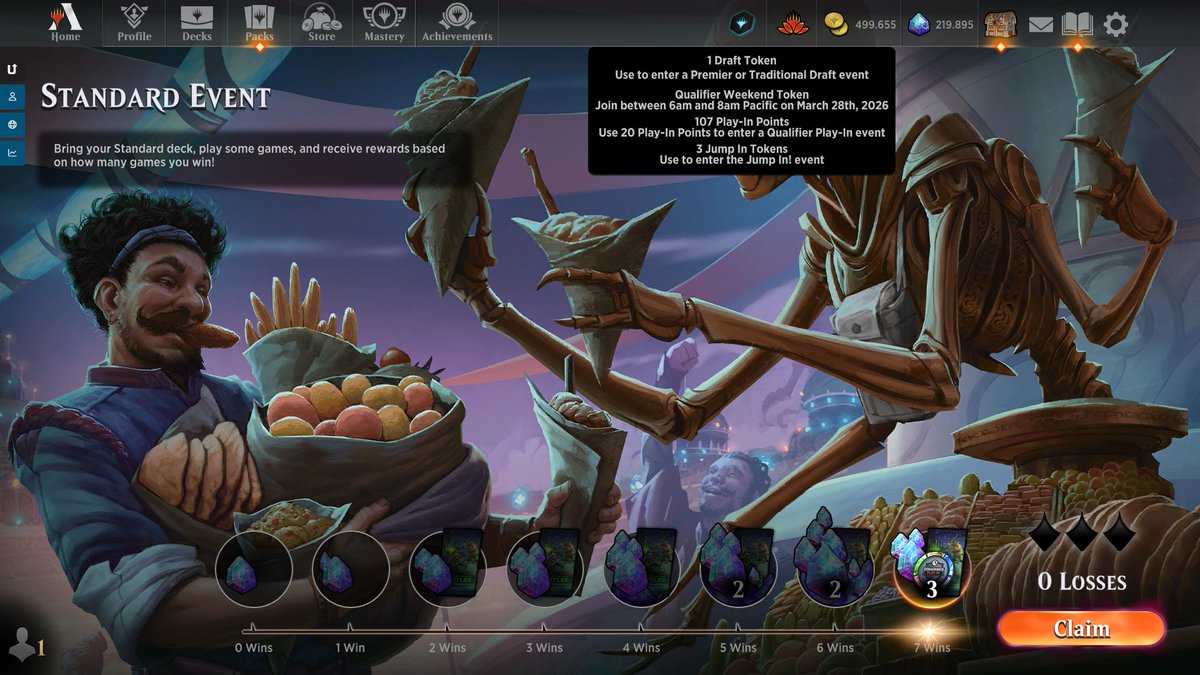Screen dimensions: 1200x675
Task: Go to the Home tab
Action: (66, 23)
